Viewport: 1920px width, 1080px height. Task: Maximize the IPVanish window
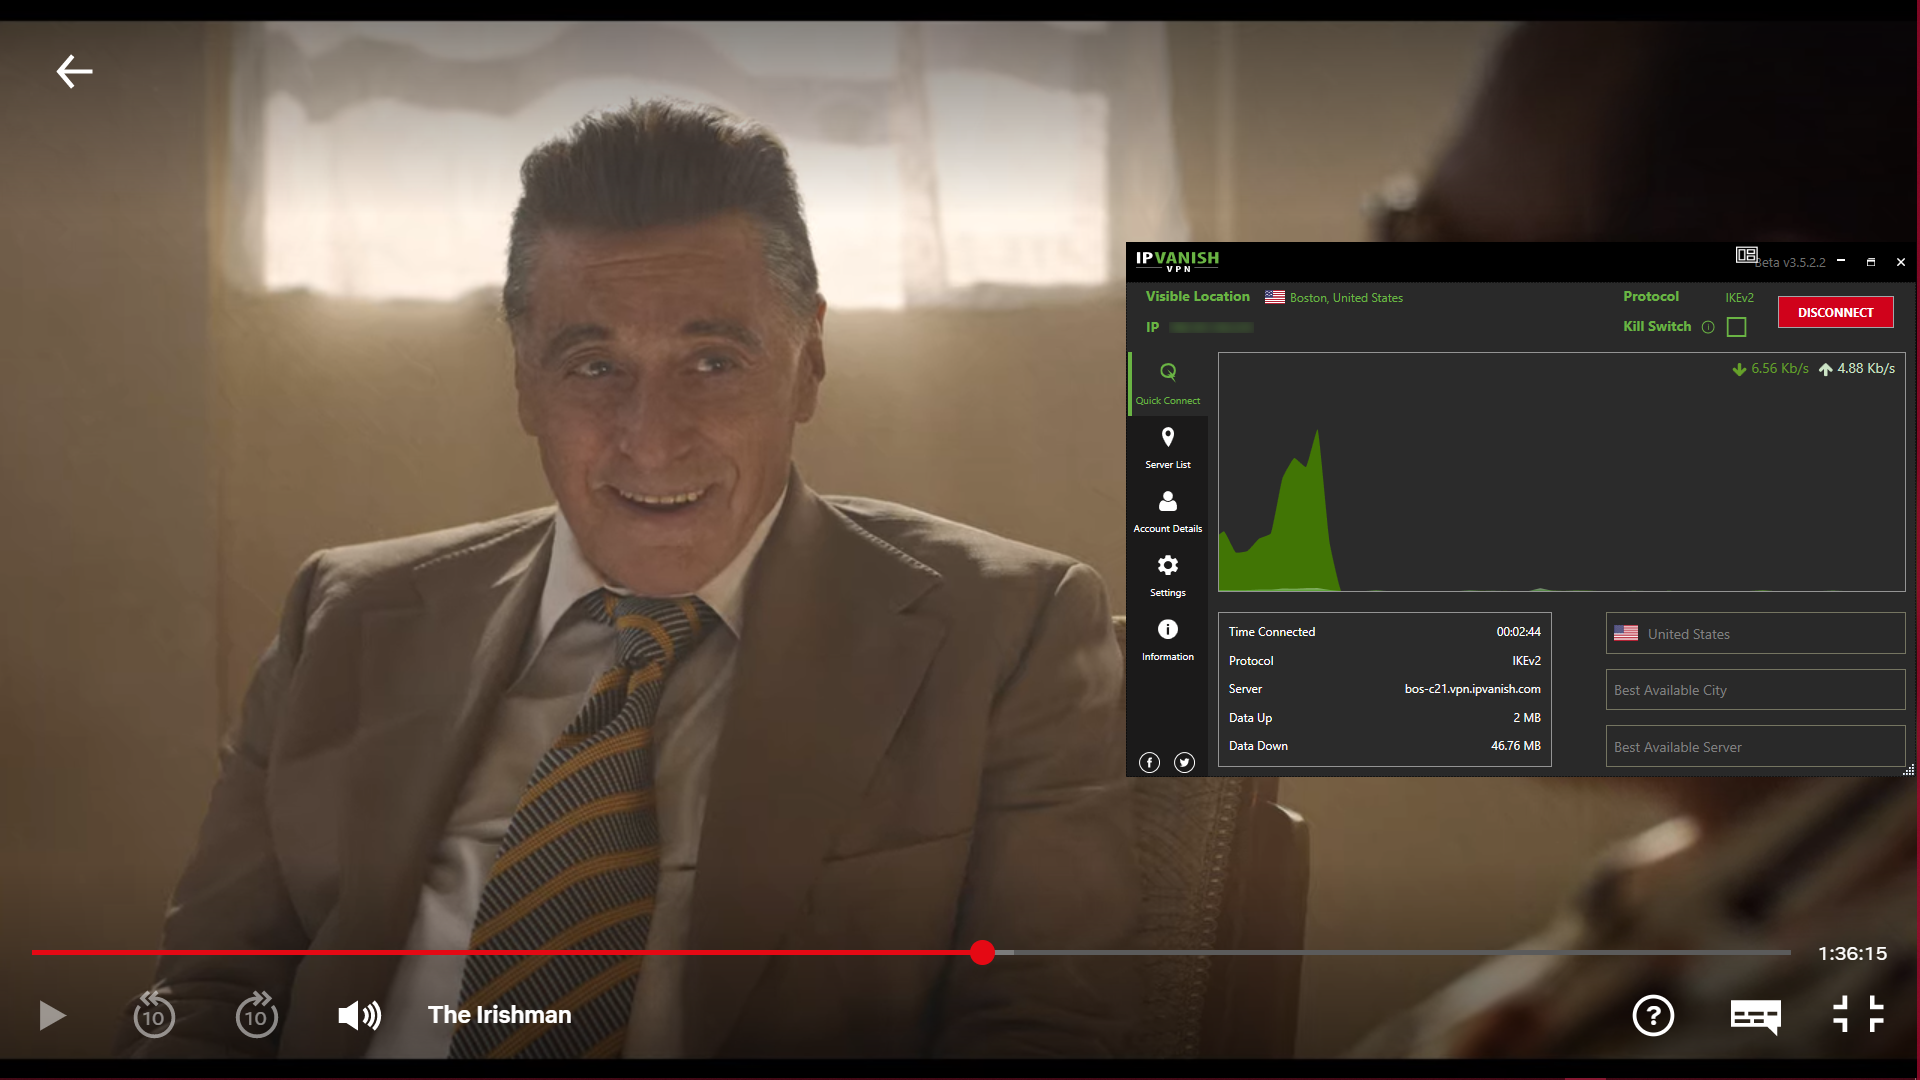point(1871,262)
